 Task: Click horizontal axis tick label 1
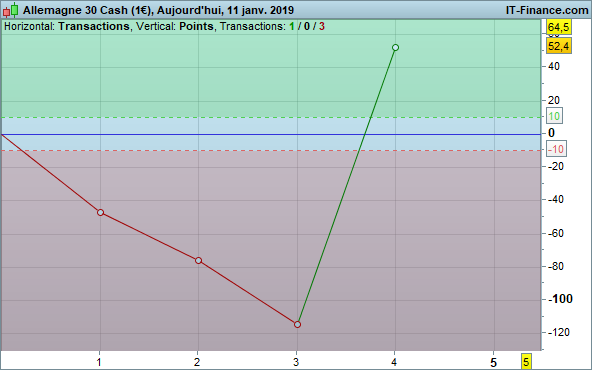coord(99,362)
